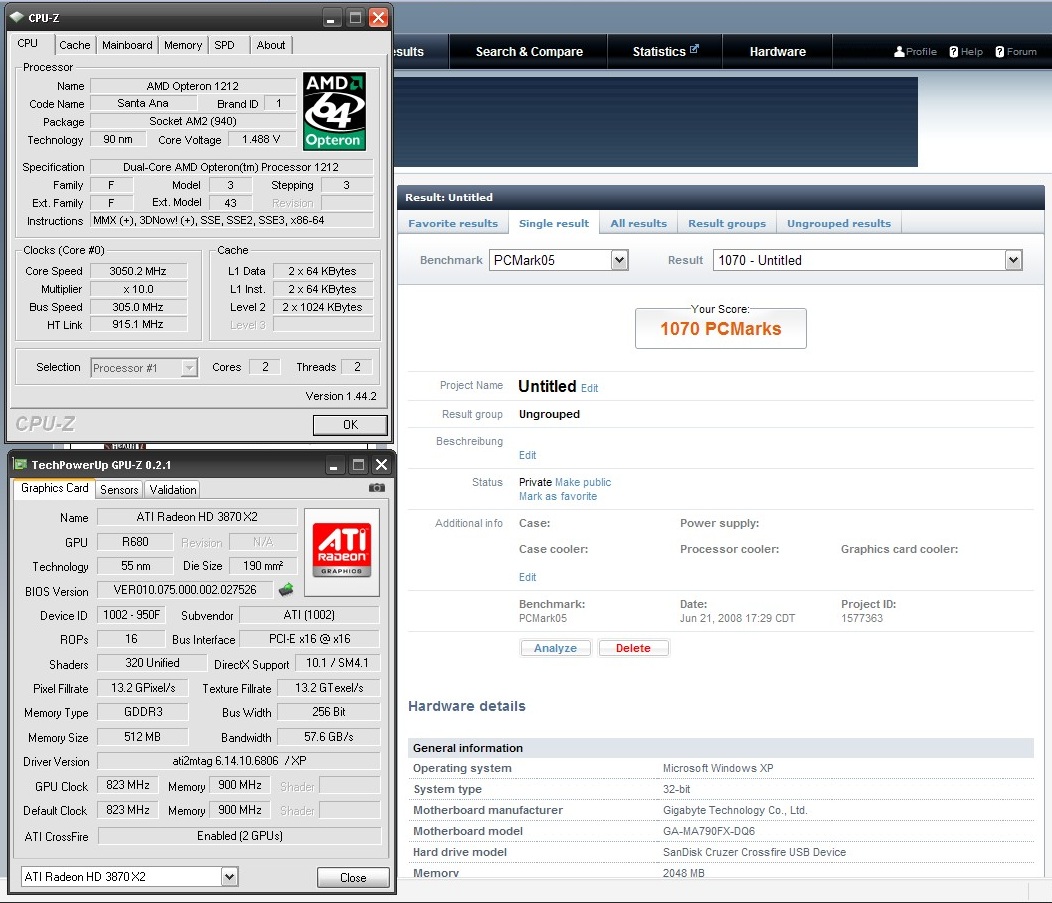Click the OK button in CPU-Z
Viewport: 1052px width, 903px height.
pyautogui.click(x=350, y=425)
